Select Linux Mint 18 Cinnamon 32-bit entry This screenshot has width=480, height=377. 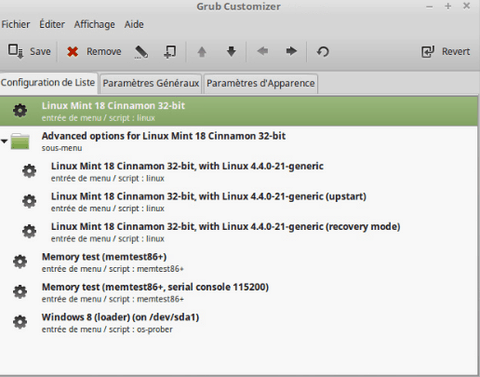pyautogui.click(x=239, y=111)
